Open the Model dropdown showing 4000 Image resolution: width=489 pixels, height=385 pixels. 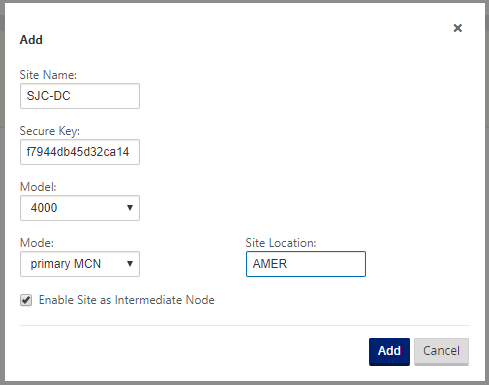tap(80, 208)
